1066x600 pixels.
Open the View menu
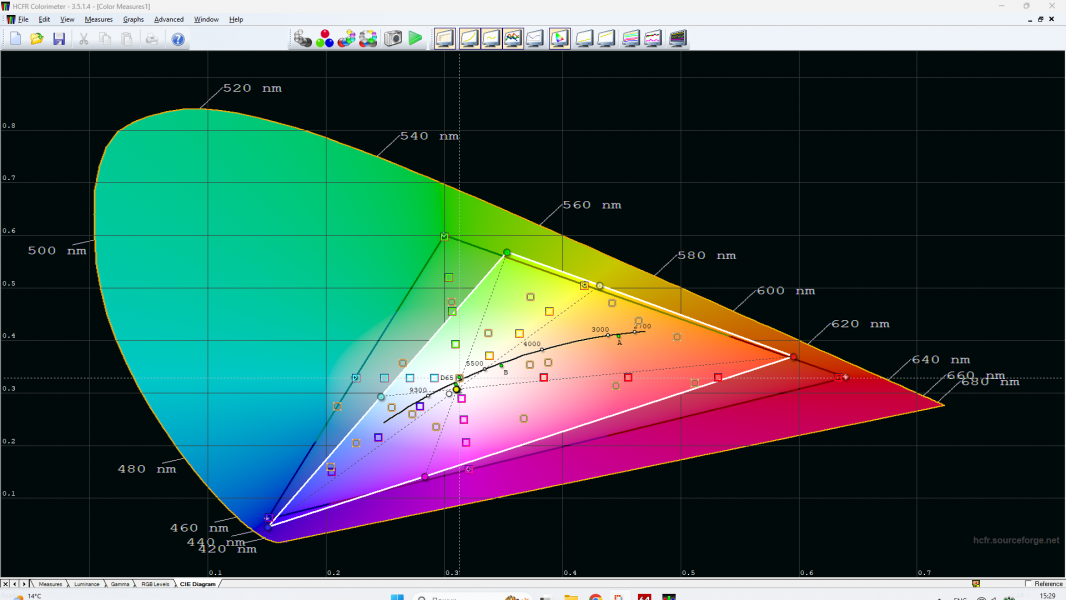tap(67, 20)
